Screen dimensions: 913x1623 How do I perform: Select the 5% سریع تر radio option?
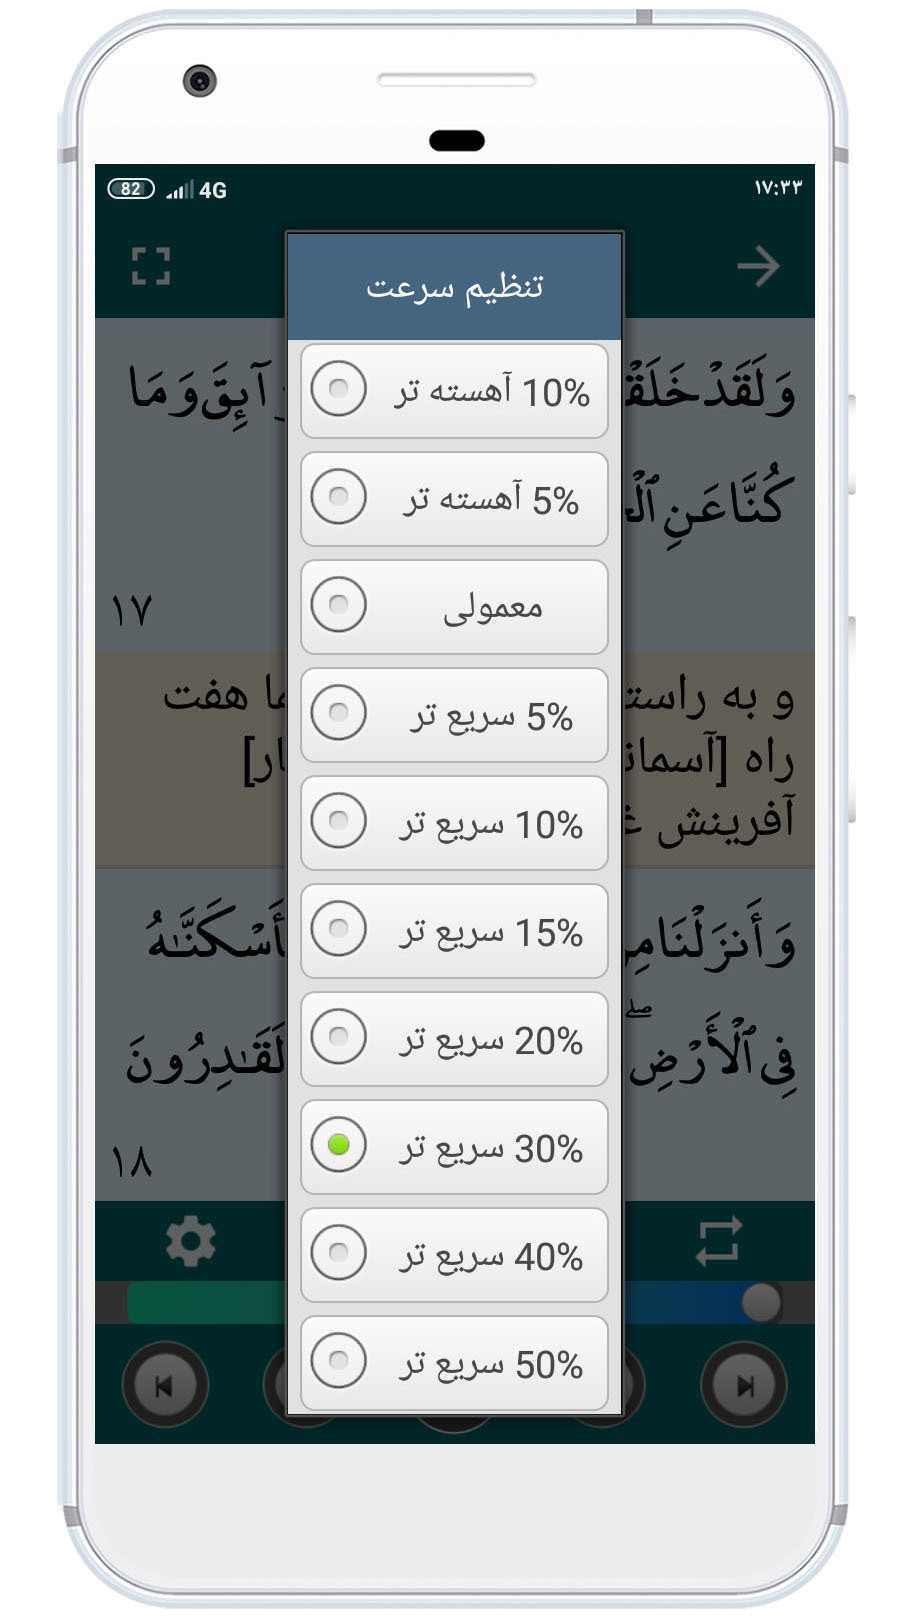click(454, 715)
